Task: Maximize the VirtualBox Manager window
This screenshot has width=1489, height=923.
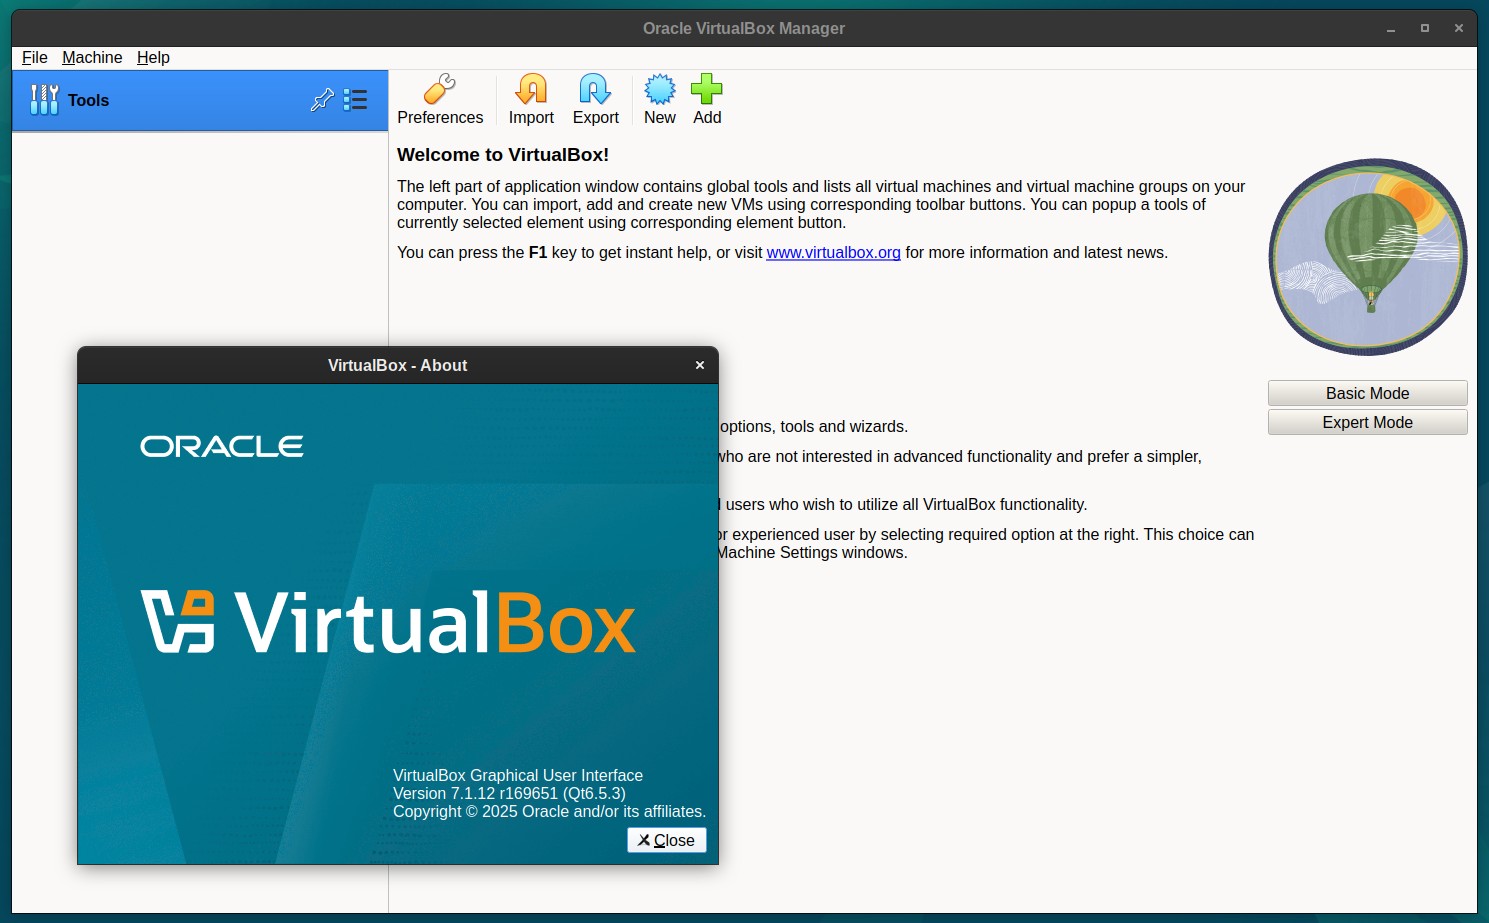Action: click(1425, 28)
